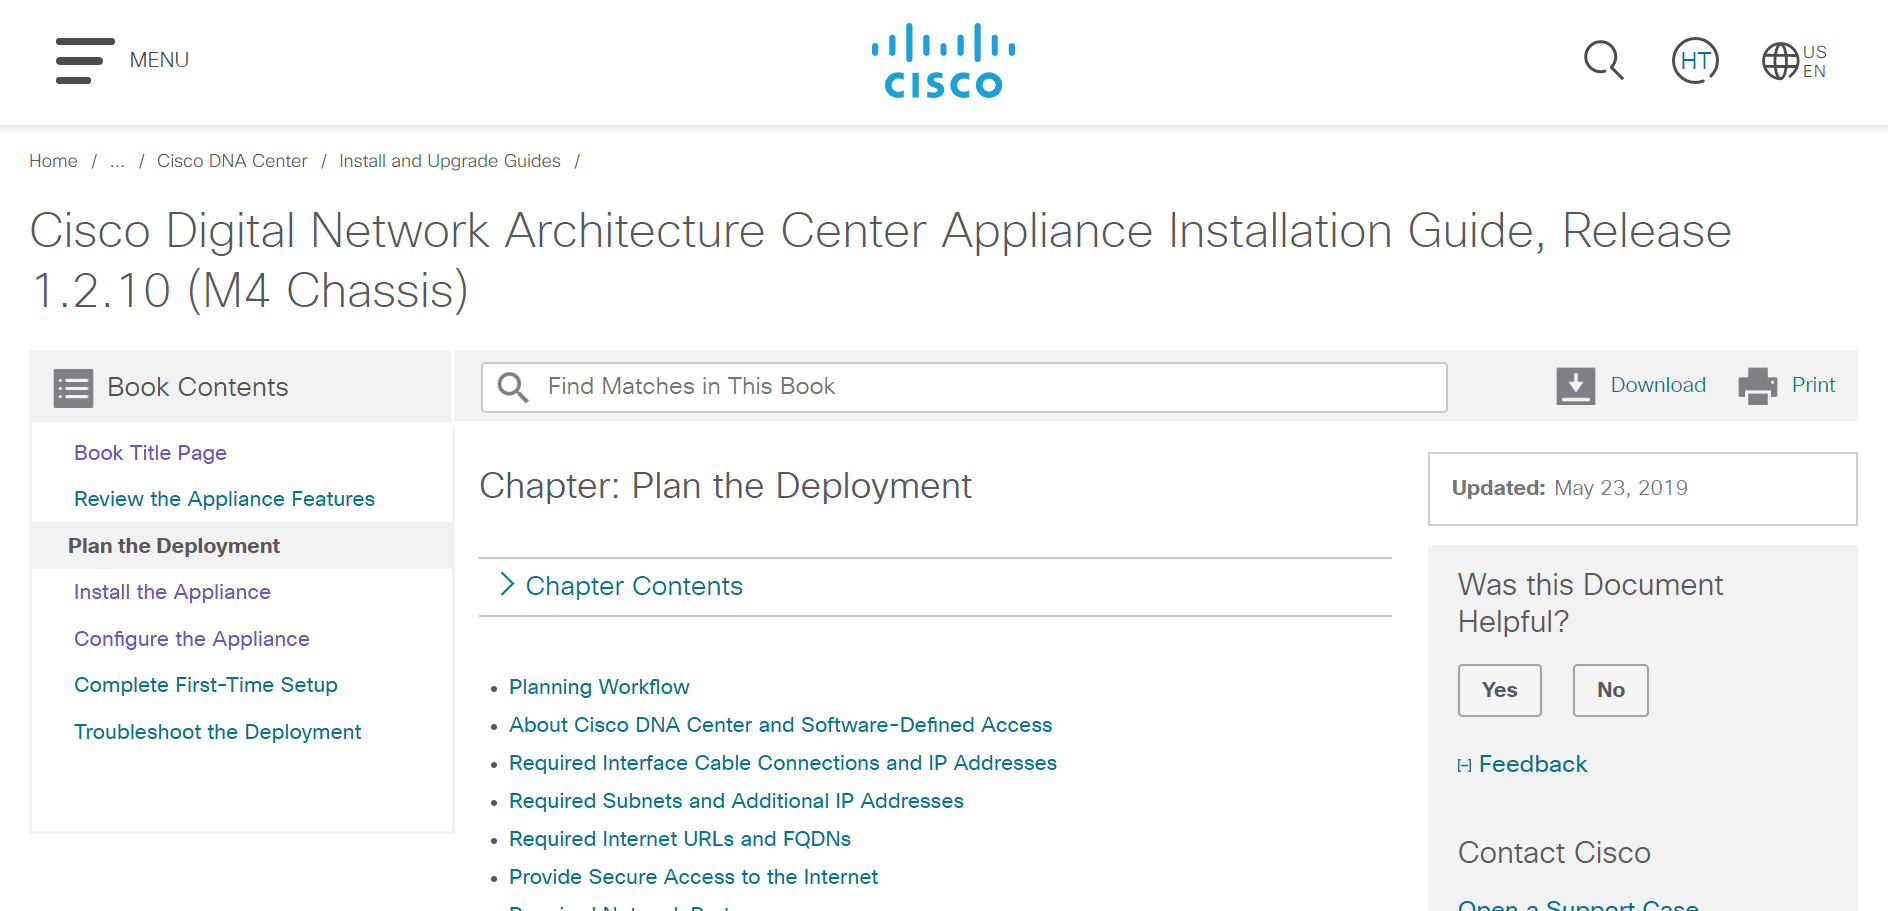The height and width of the screenshot is (911, 1888).
Task: Click Find Matches in This Book field
Action: coord(964,387)
